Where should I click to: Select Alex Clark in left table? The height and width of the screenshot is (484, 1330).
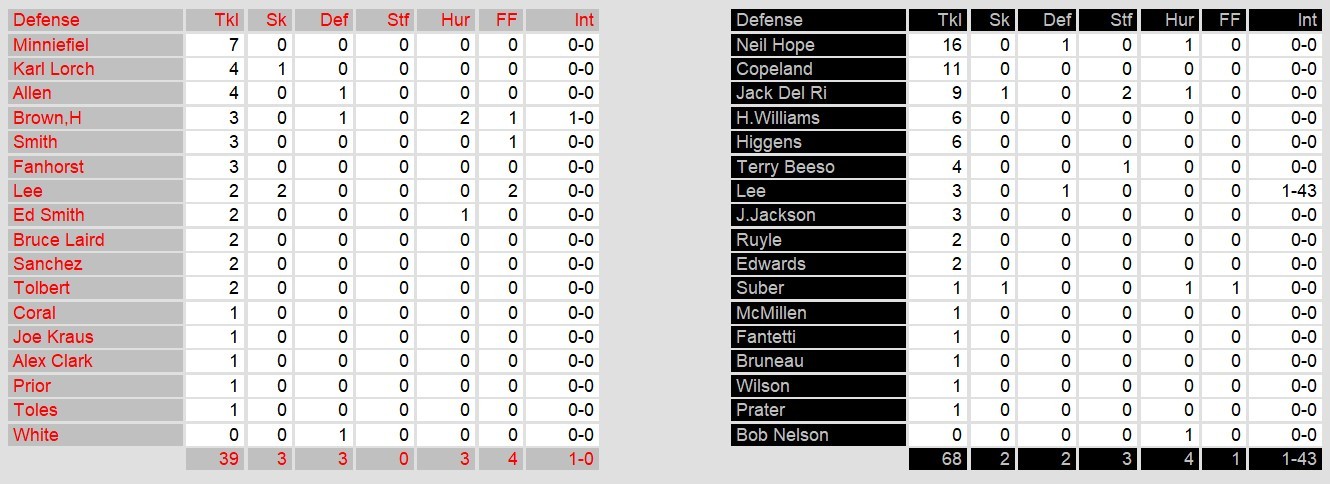(x=52, y=361)
